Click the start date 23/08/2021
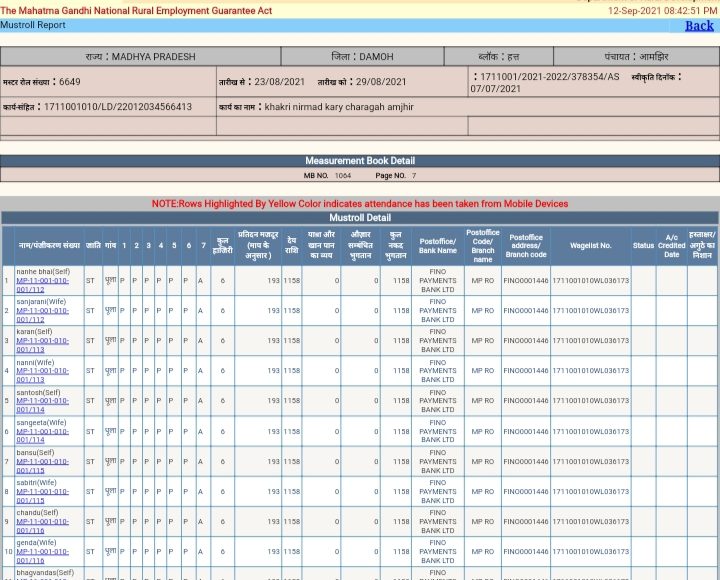Image resolution: width=720 pixels, height=580 pixels. click(x=280, y=82)
